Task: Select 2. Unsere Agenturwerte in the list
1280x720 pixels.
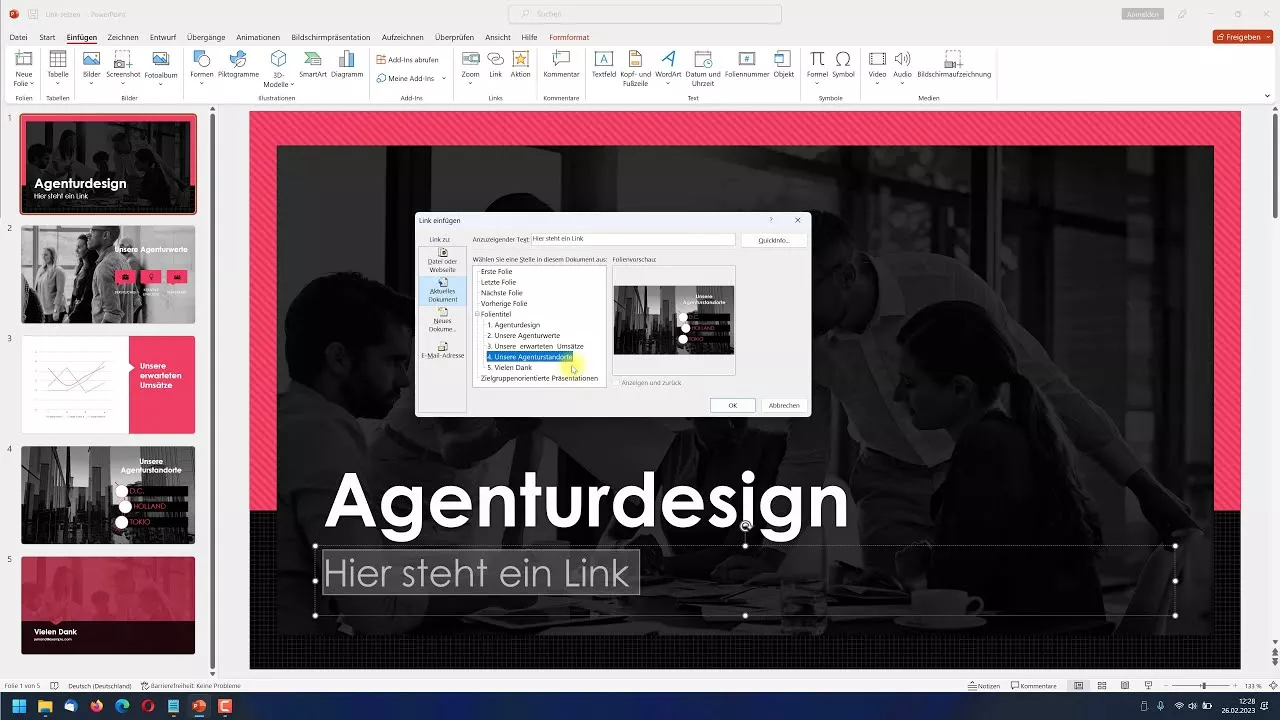Action: (x=523, y=335)
